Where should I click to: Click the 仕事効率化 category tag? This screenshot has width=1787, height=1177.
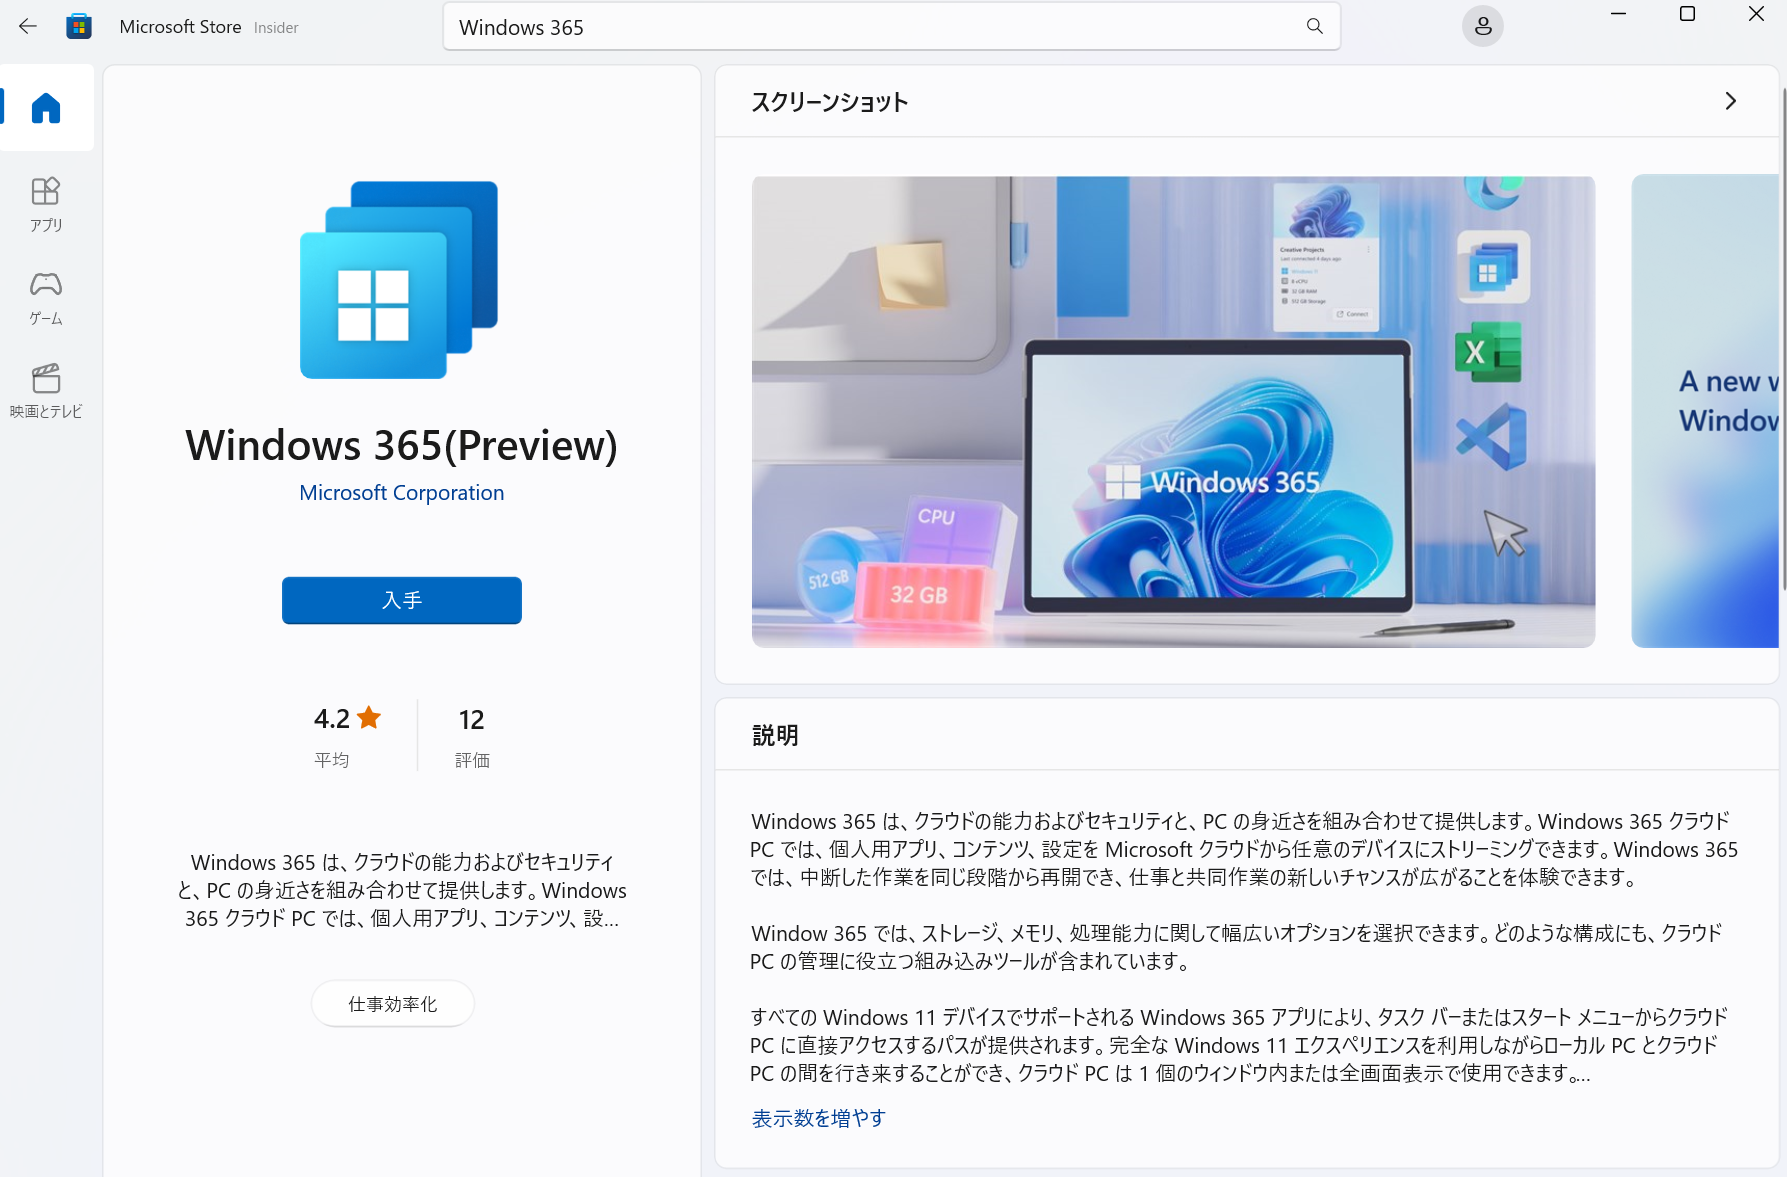(392, 1004)
